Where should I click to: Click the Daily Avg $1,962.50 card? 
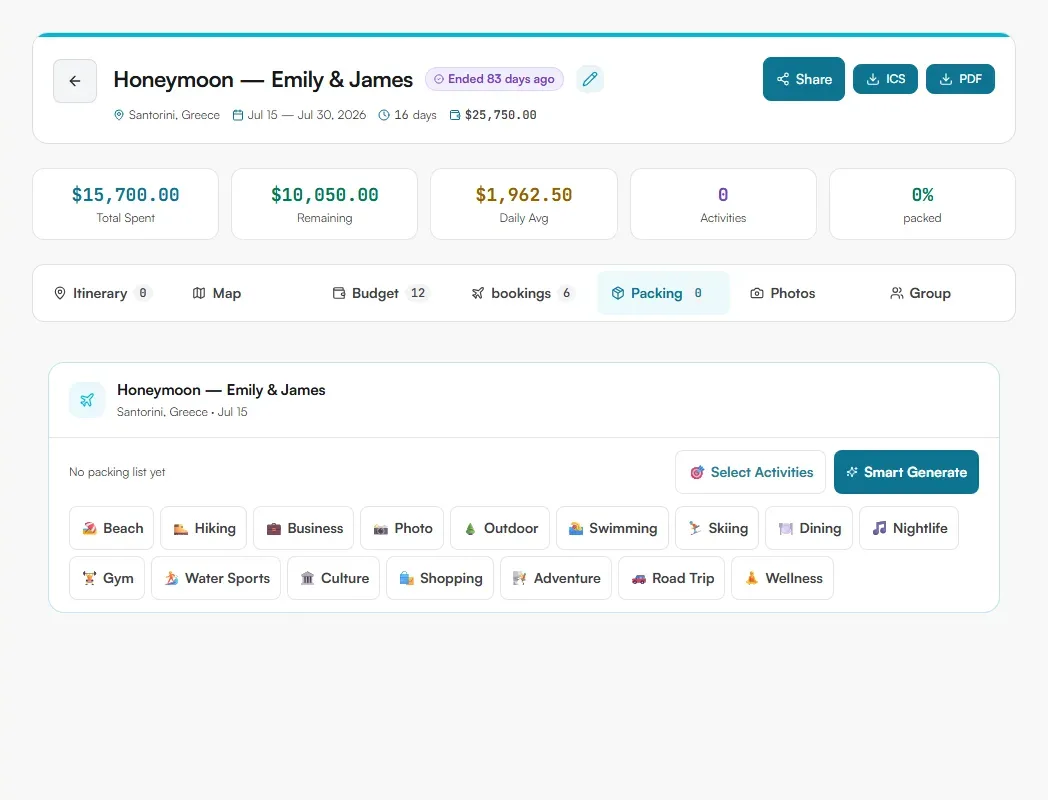(x=524, y=204)
